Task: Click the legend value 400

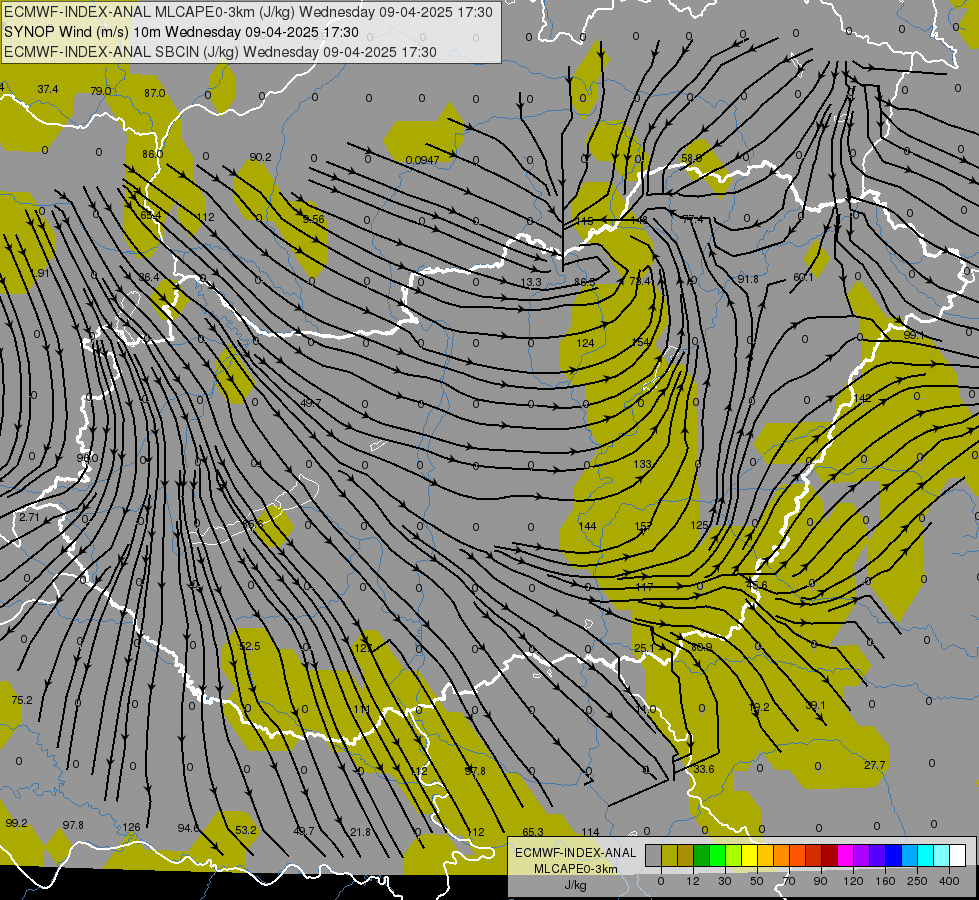Action: [949, 881]
